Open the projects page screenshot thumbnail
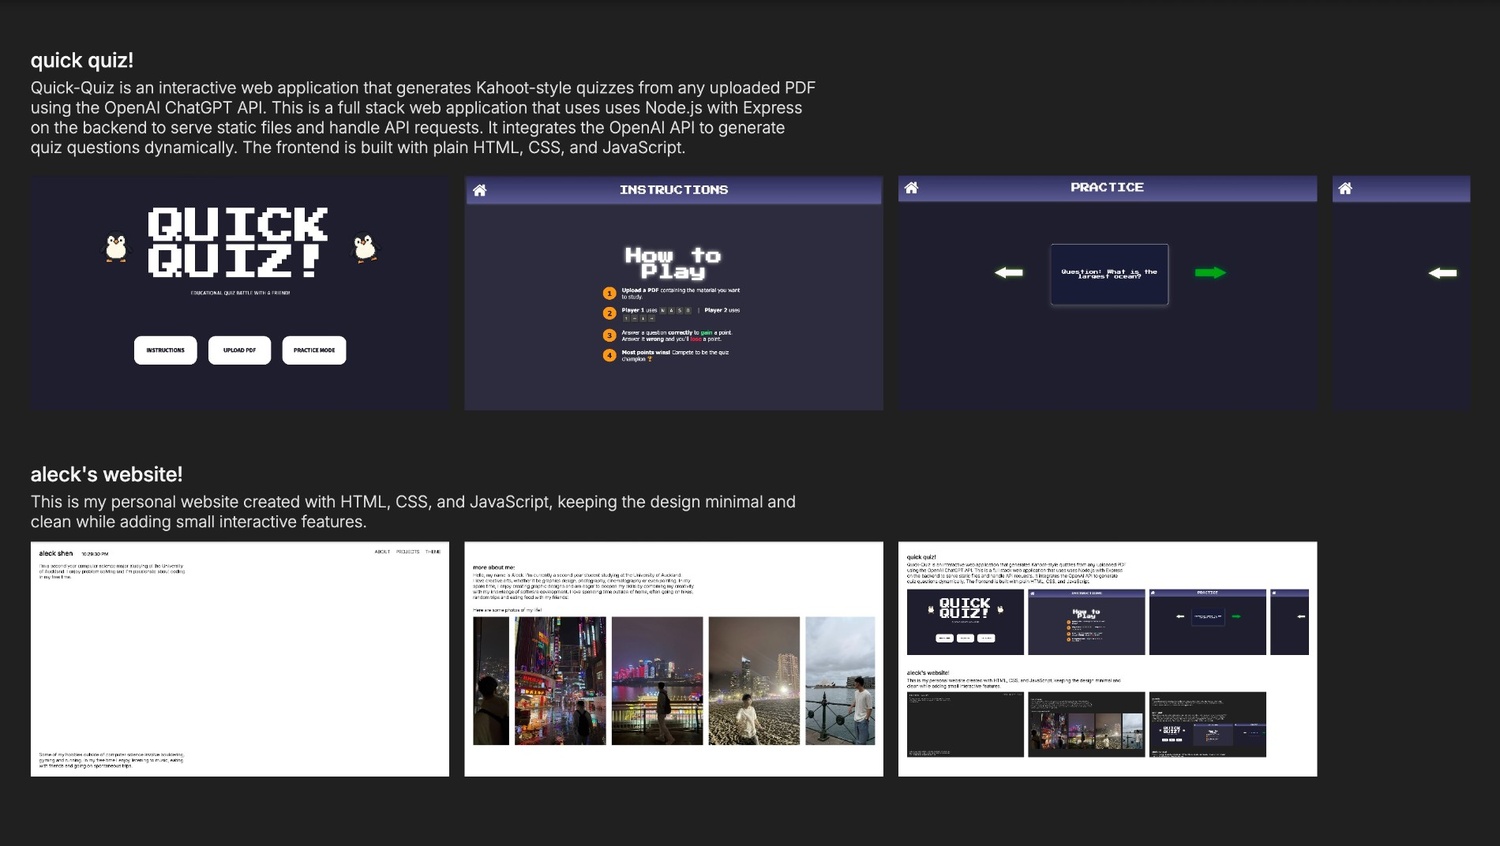 (1108, 659)
